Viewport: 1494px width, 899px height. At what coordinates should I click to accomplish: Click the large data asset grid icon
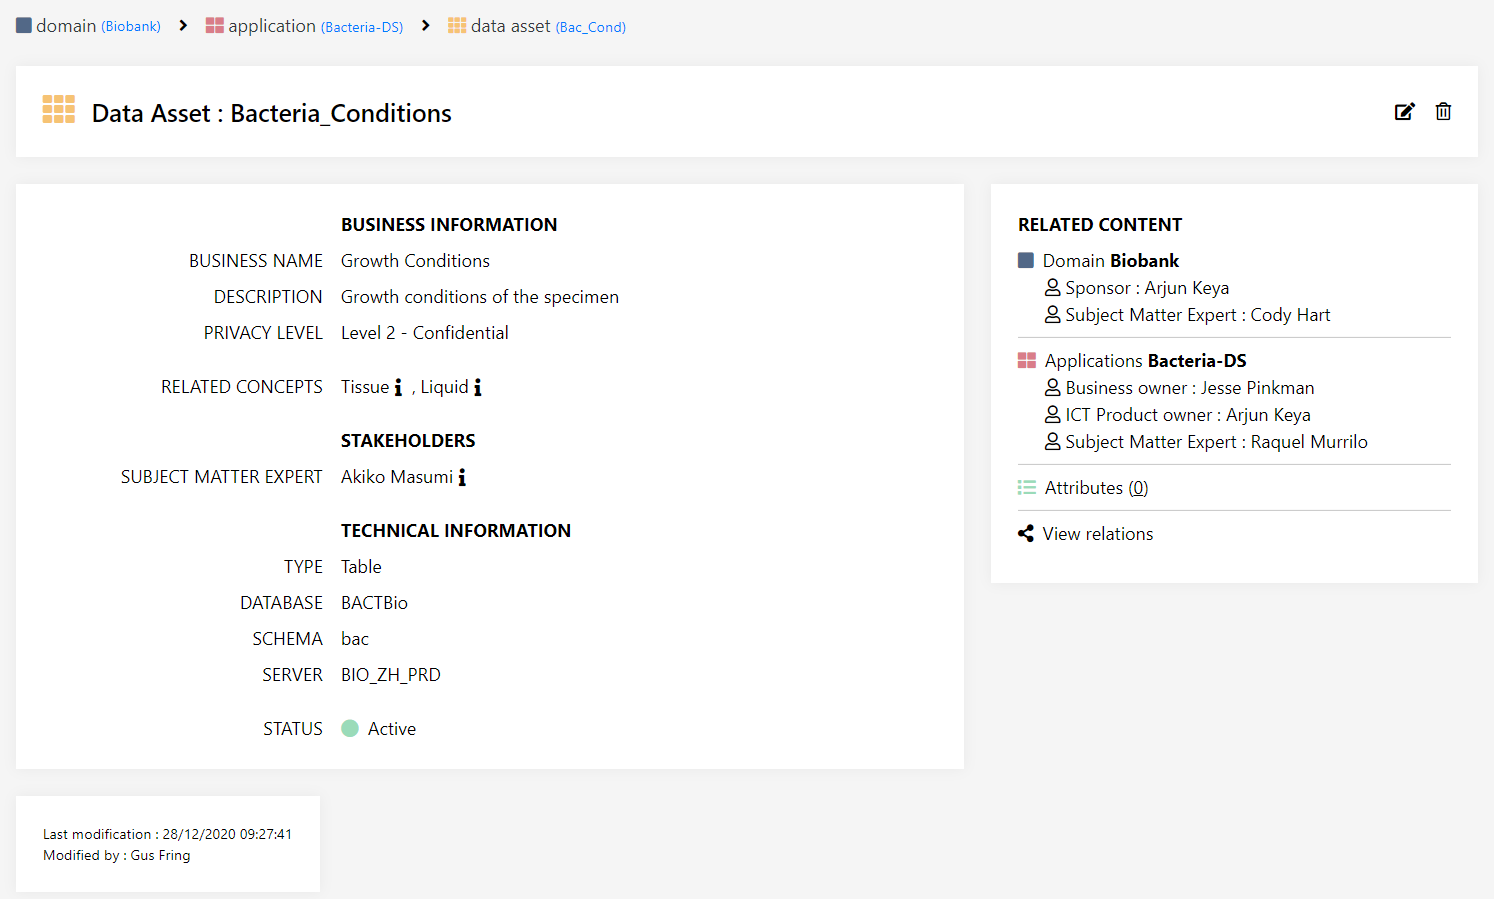[59, 109]
